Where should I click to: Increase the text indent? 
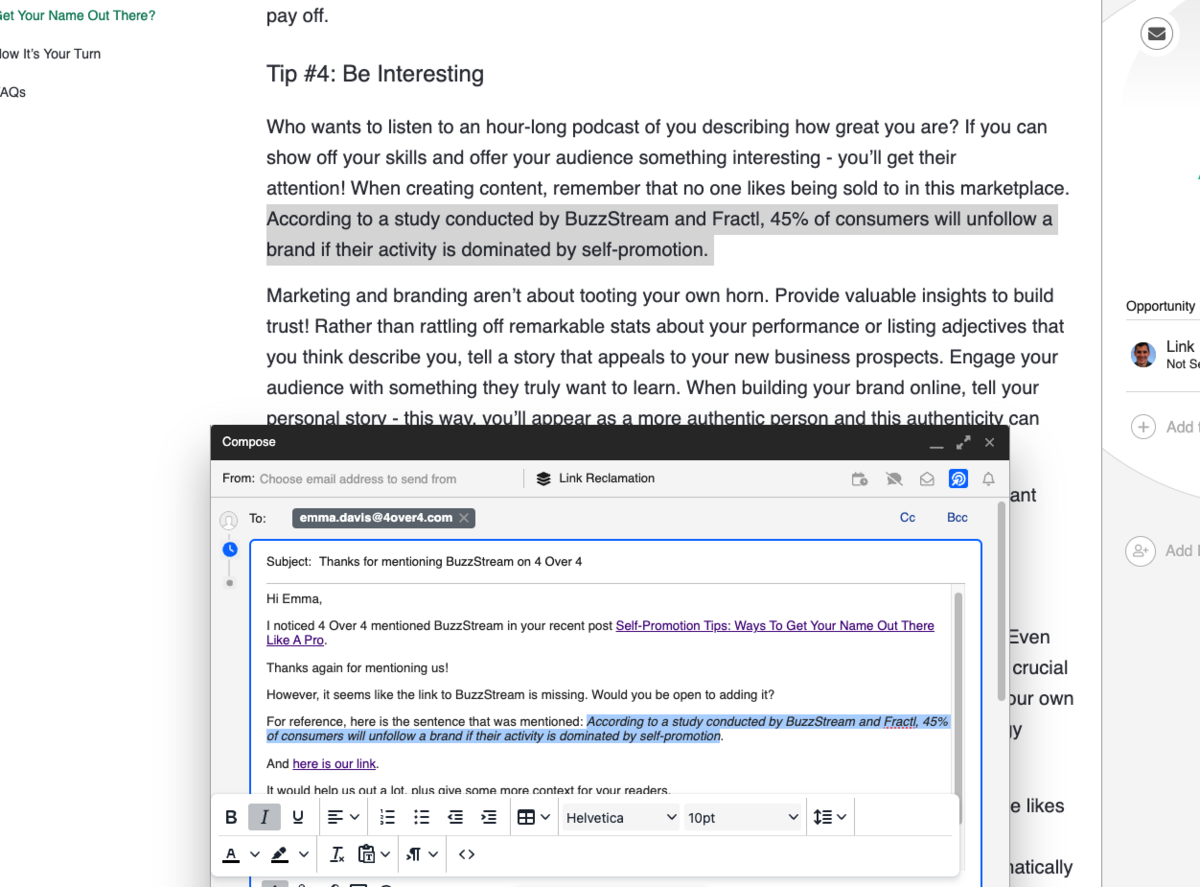coord(489,817)
